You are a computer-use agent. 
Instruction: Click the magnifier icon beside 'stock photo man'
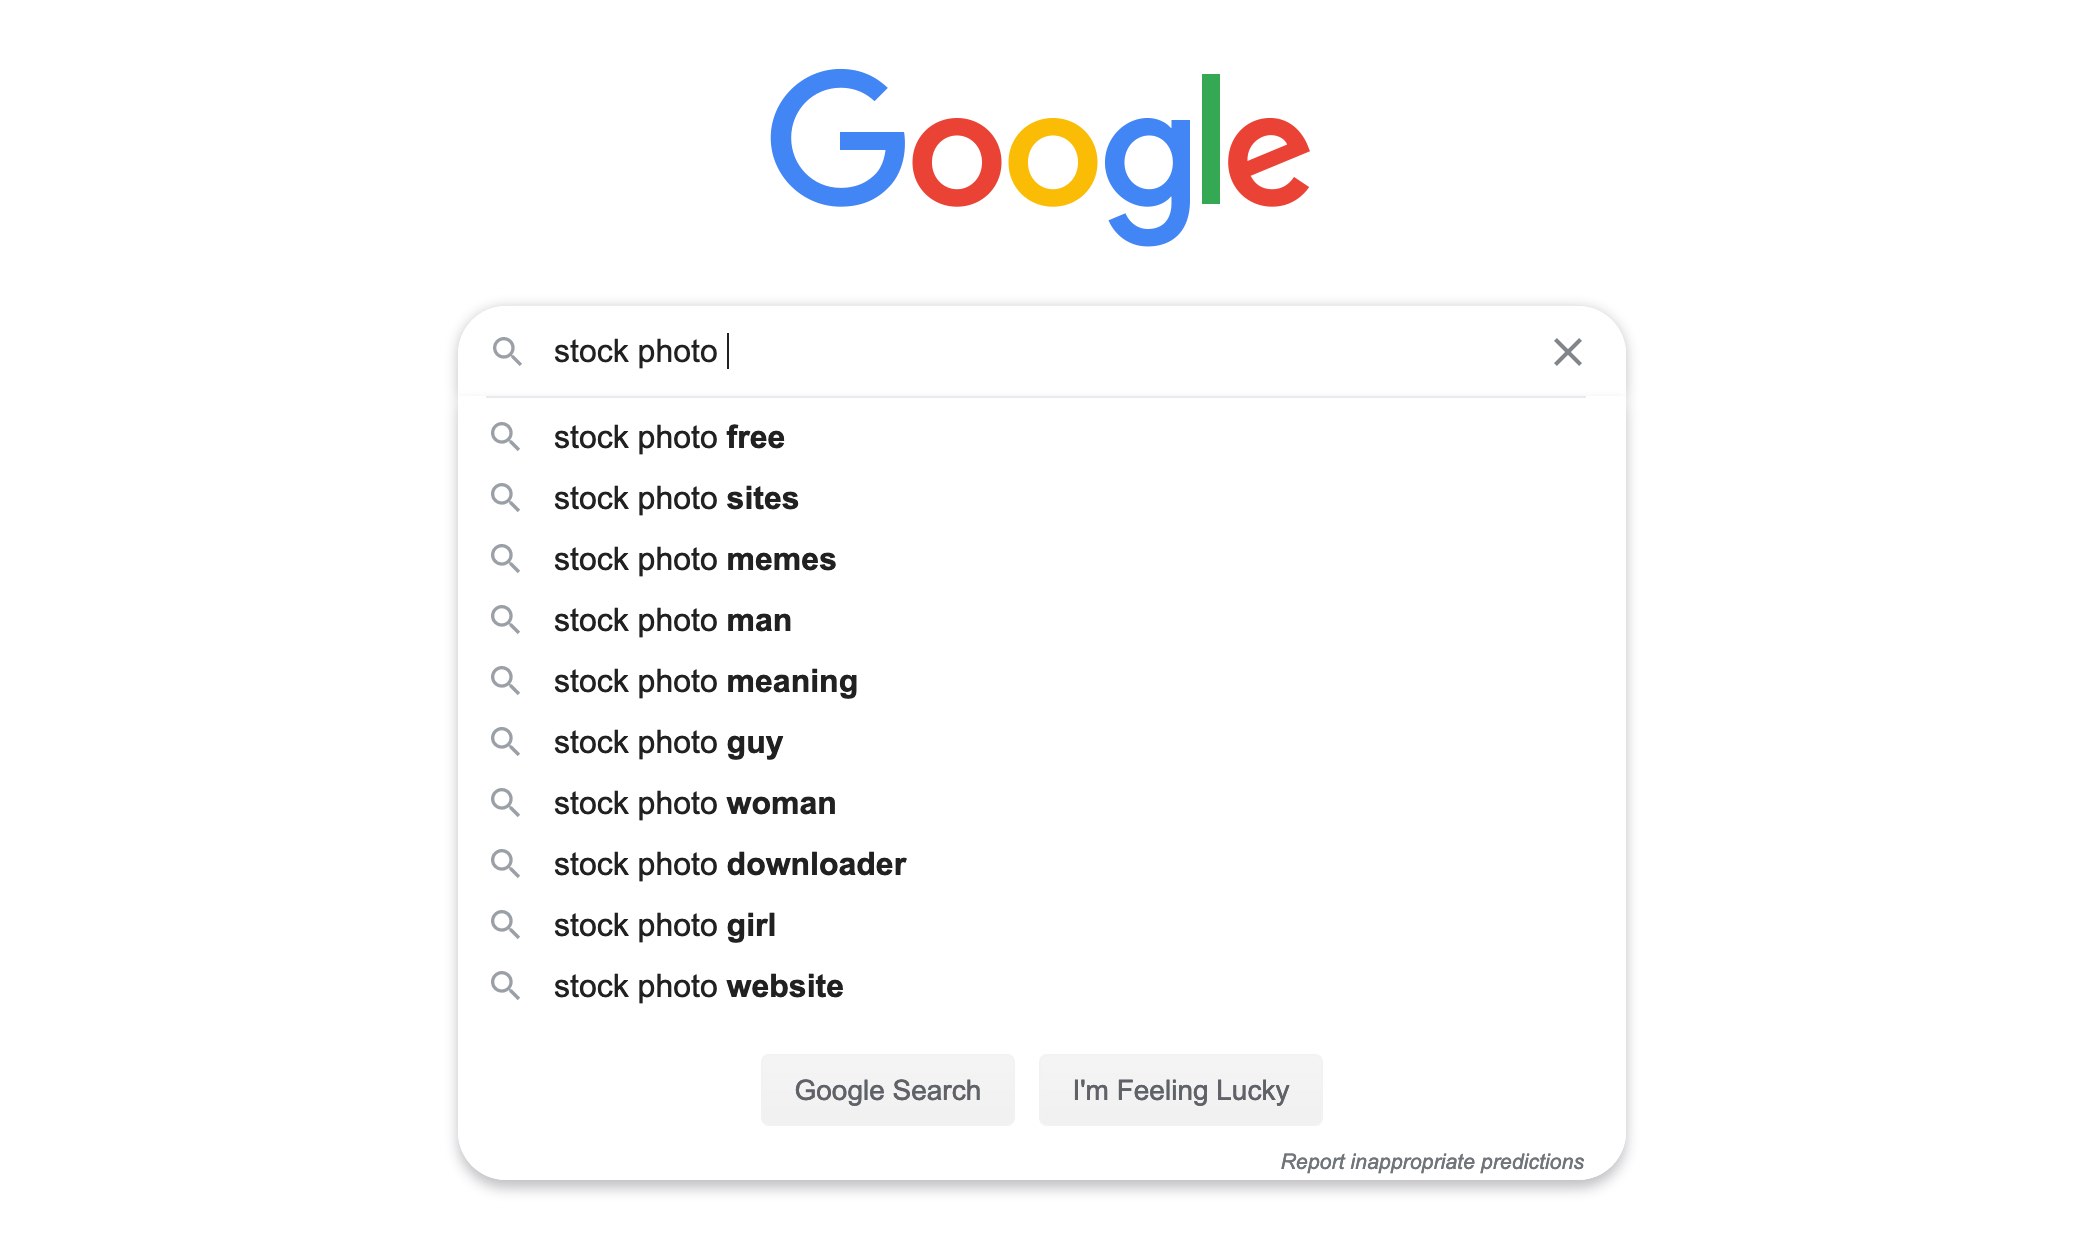507,620
